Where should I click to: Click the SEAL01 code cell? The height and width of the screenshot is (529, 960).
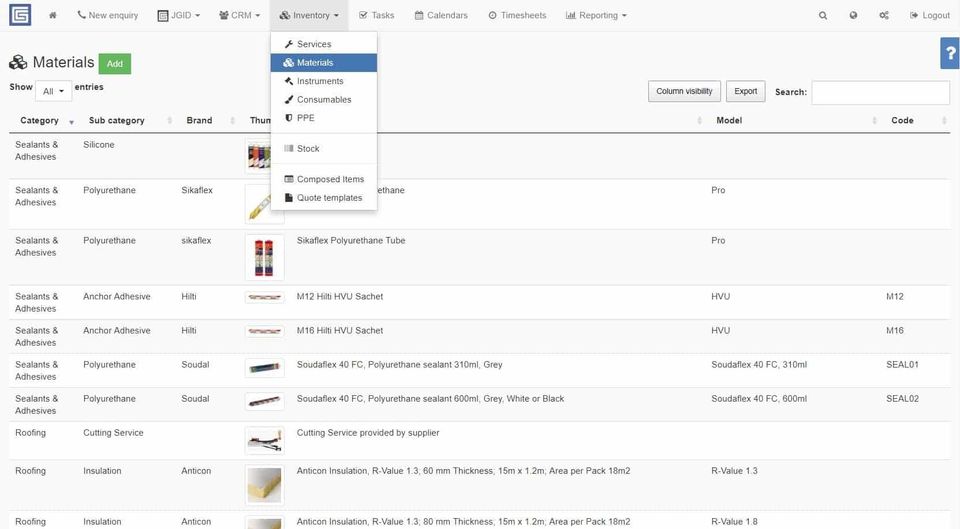(x=902, y=364)
